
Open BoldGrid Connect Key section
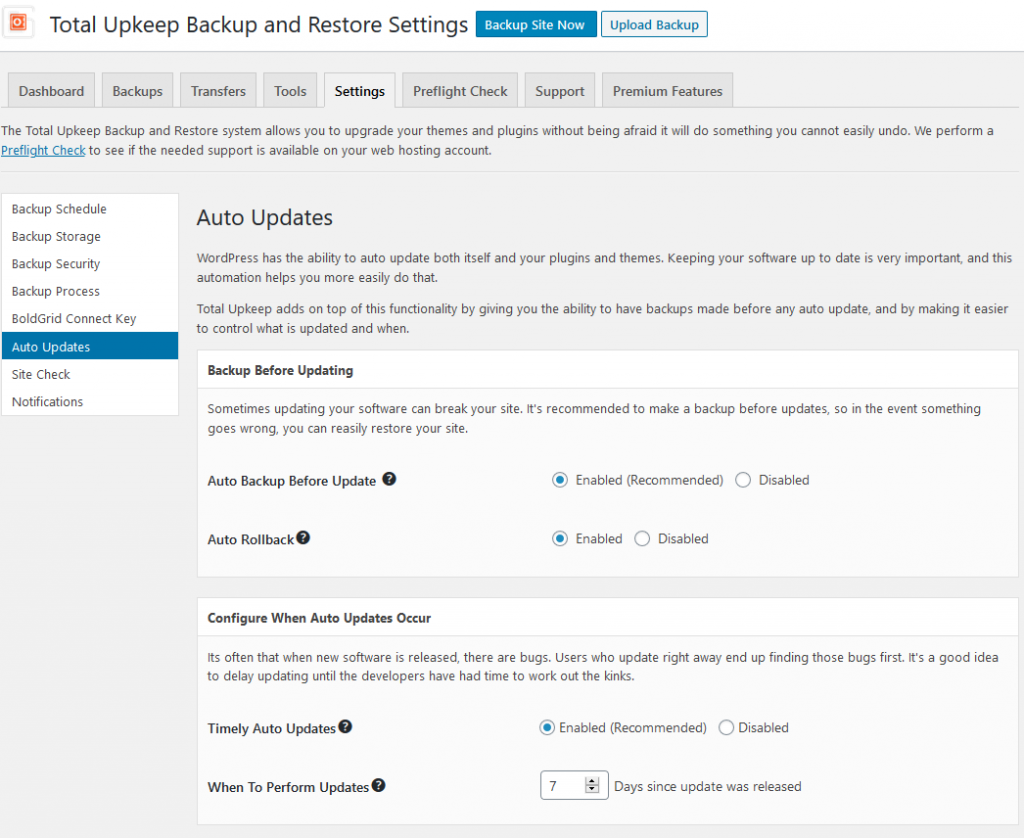point(90,319)
